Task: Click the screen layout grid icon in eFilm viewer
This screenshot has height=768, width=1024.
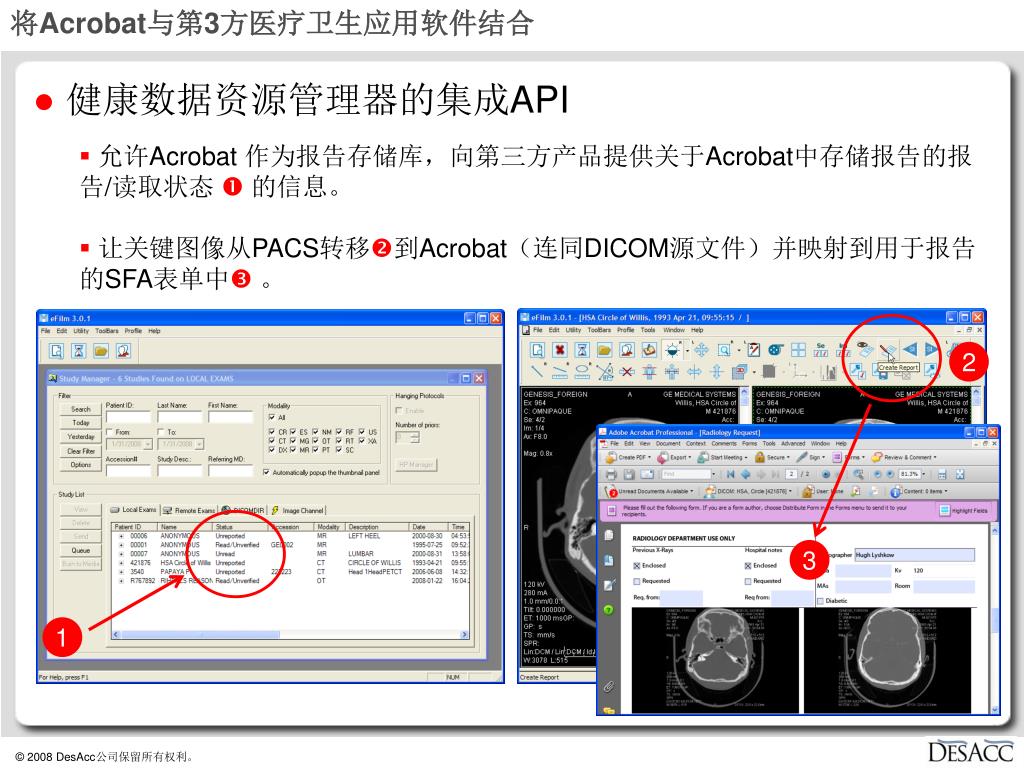Action: (x=798, y=350)
